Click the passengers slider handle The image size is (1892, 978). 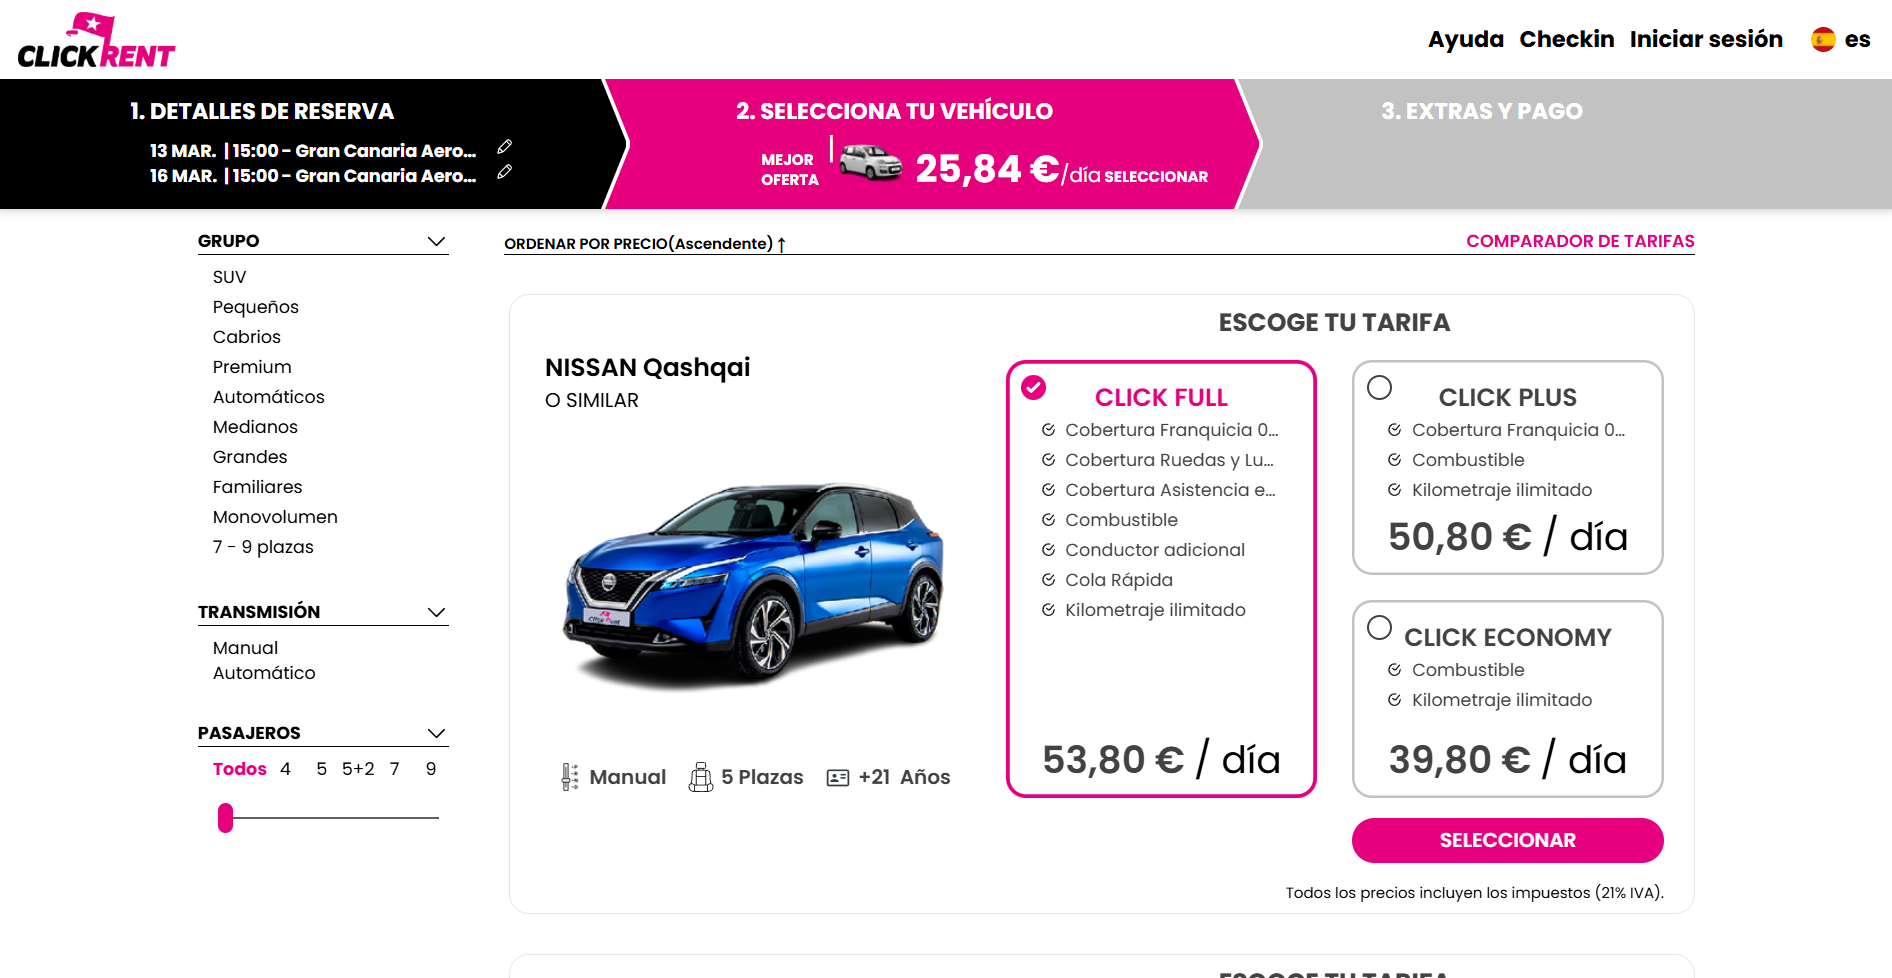(226, 818)
